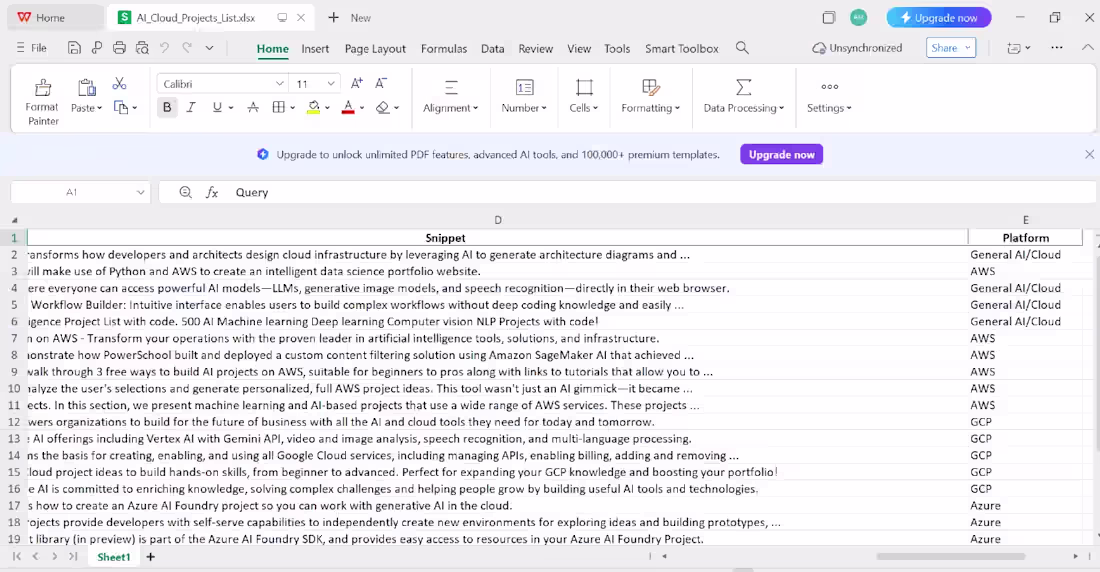Open New tab in title bar

(x=350, y=18)
